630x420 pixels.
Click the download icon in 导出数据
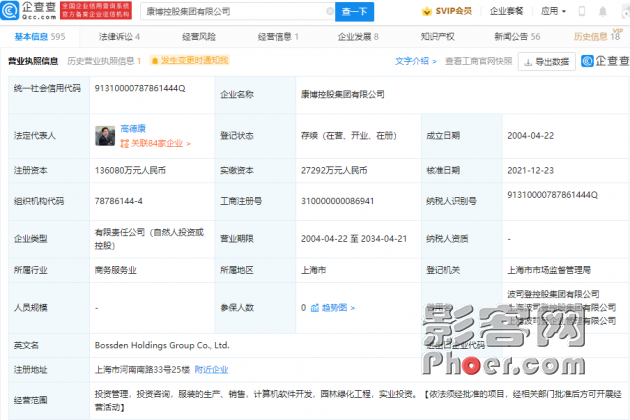pos(528,62)
